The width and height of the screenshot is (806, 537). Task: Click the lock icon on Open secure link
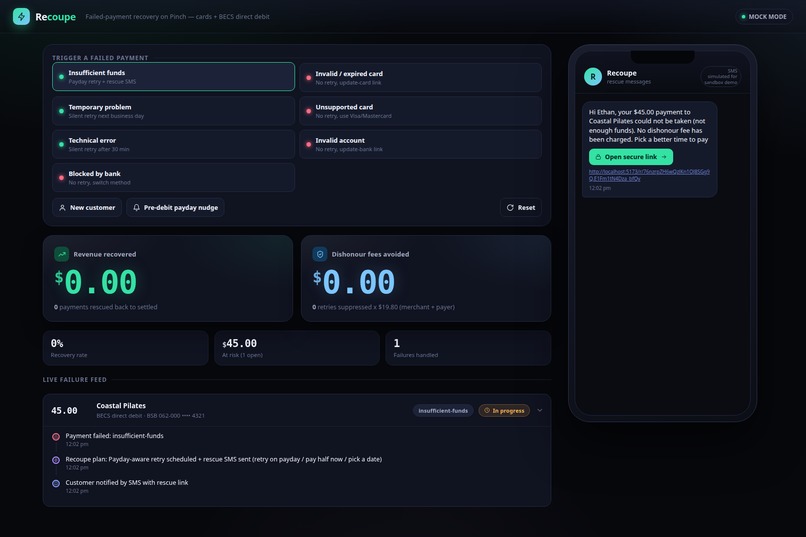point(598,157)
